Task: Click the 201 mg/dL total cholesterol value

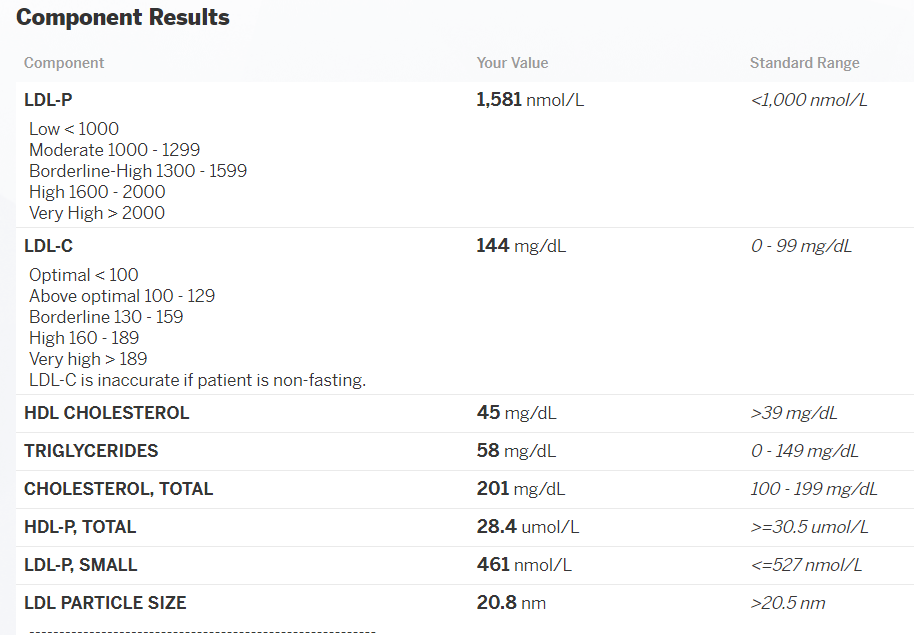Action: point(521,489)
